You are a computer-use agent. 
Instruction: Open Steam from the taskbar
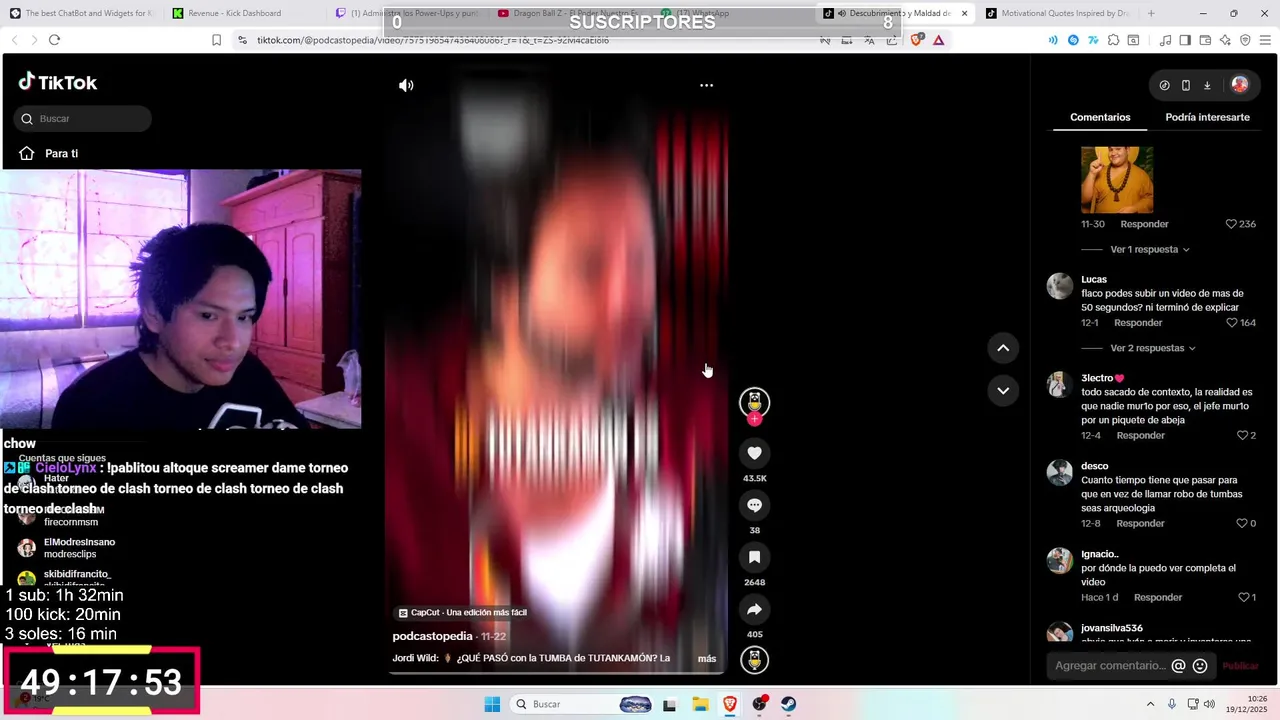point(789,704)
